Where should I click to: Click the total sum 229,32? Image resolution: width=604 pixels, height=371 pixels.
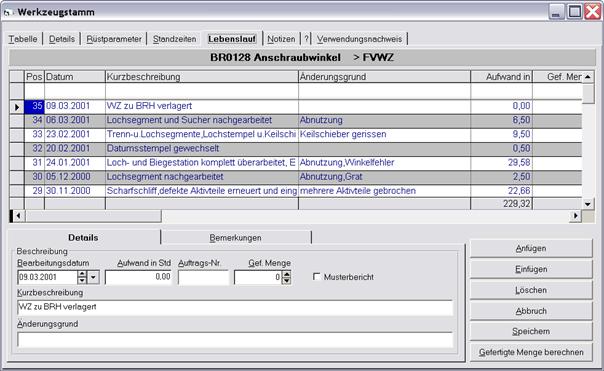pyautogui.click(x=502, y=204)
